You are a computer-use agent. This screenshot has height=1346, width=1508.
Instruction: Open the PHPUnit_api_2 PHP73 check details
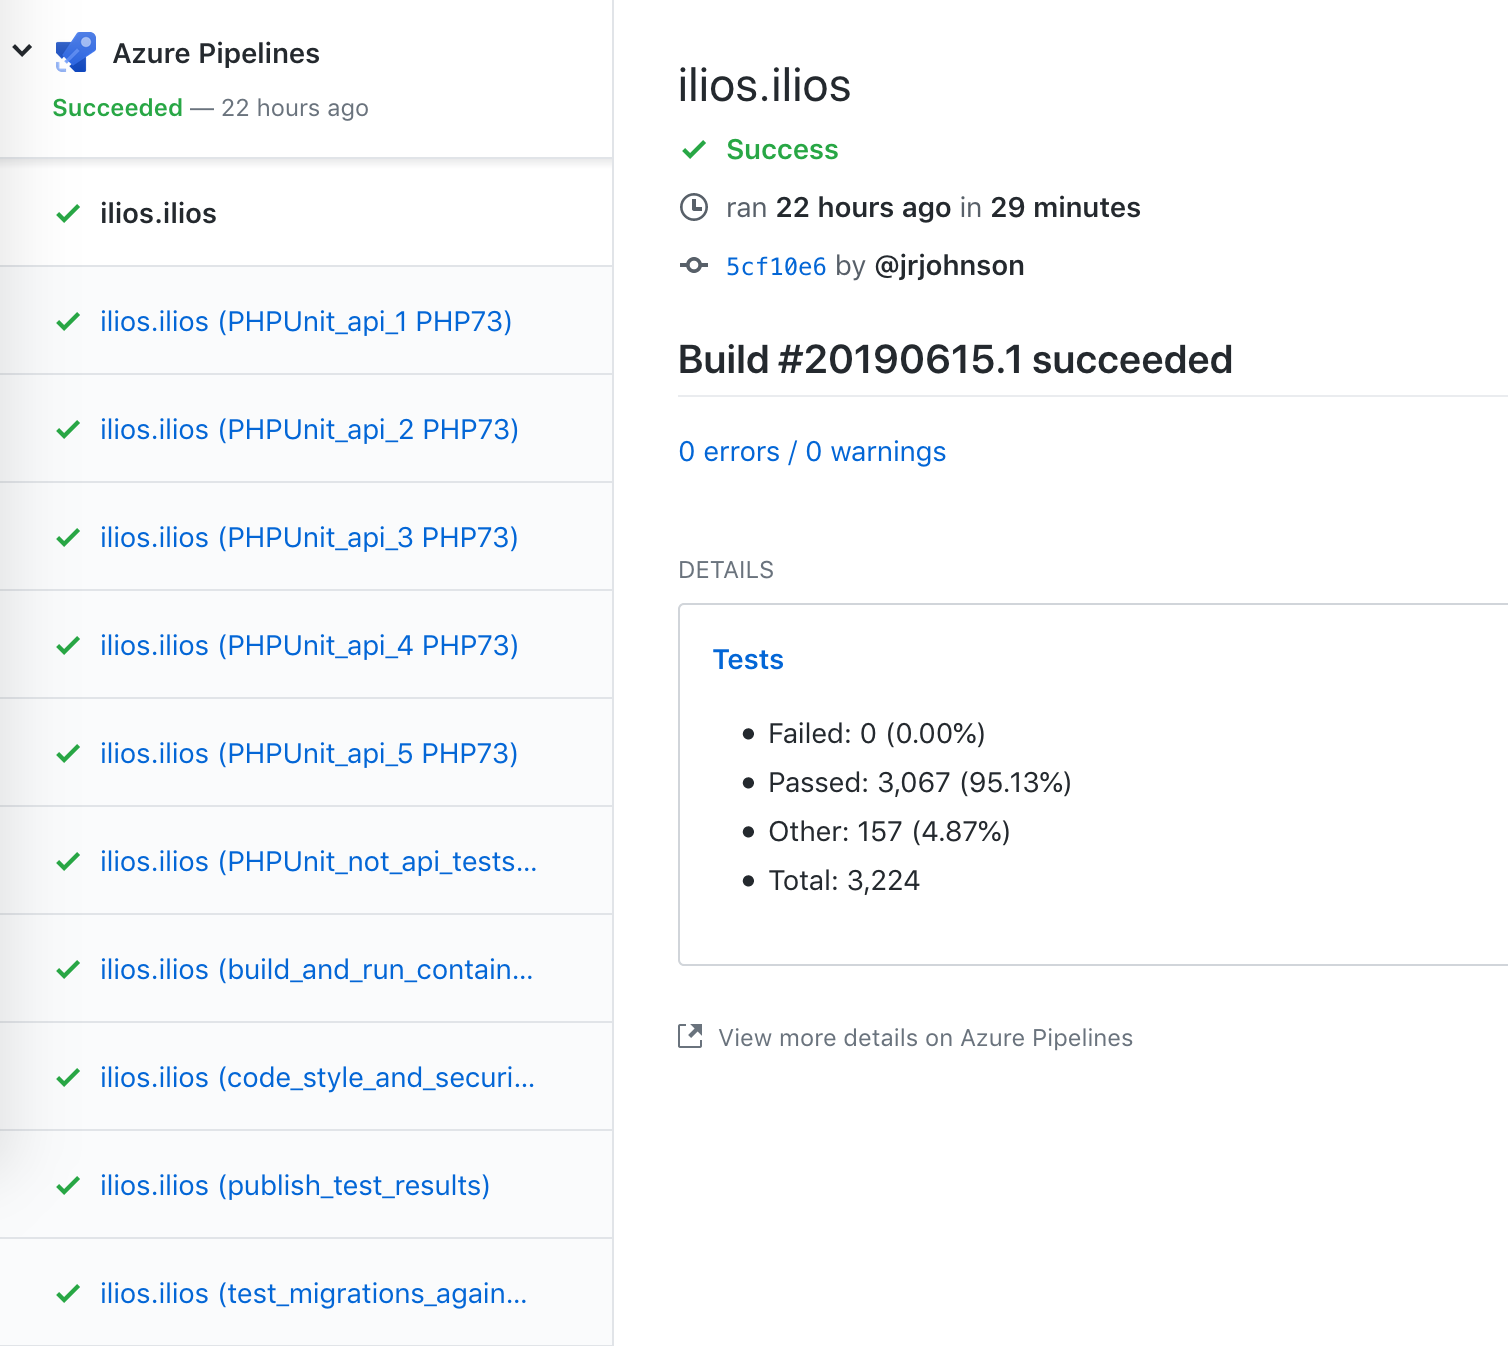coord(310,429)
